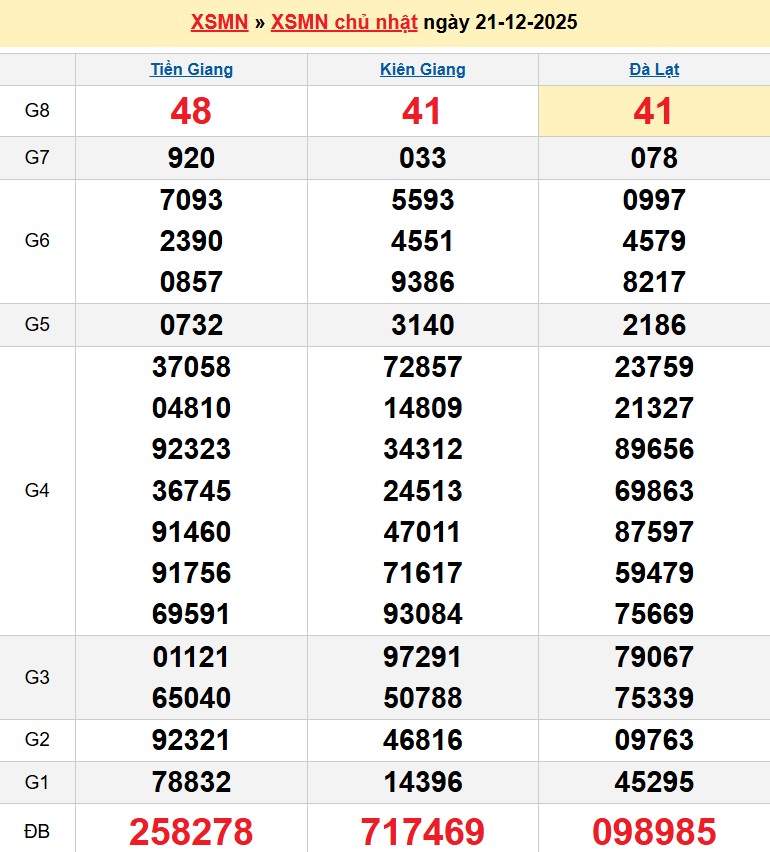
Task: Select Đà Lạt special prize 098985
Action: click(x=654, y=831)
